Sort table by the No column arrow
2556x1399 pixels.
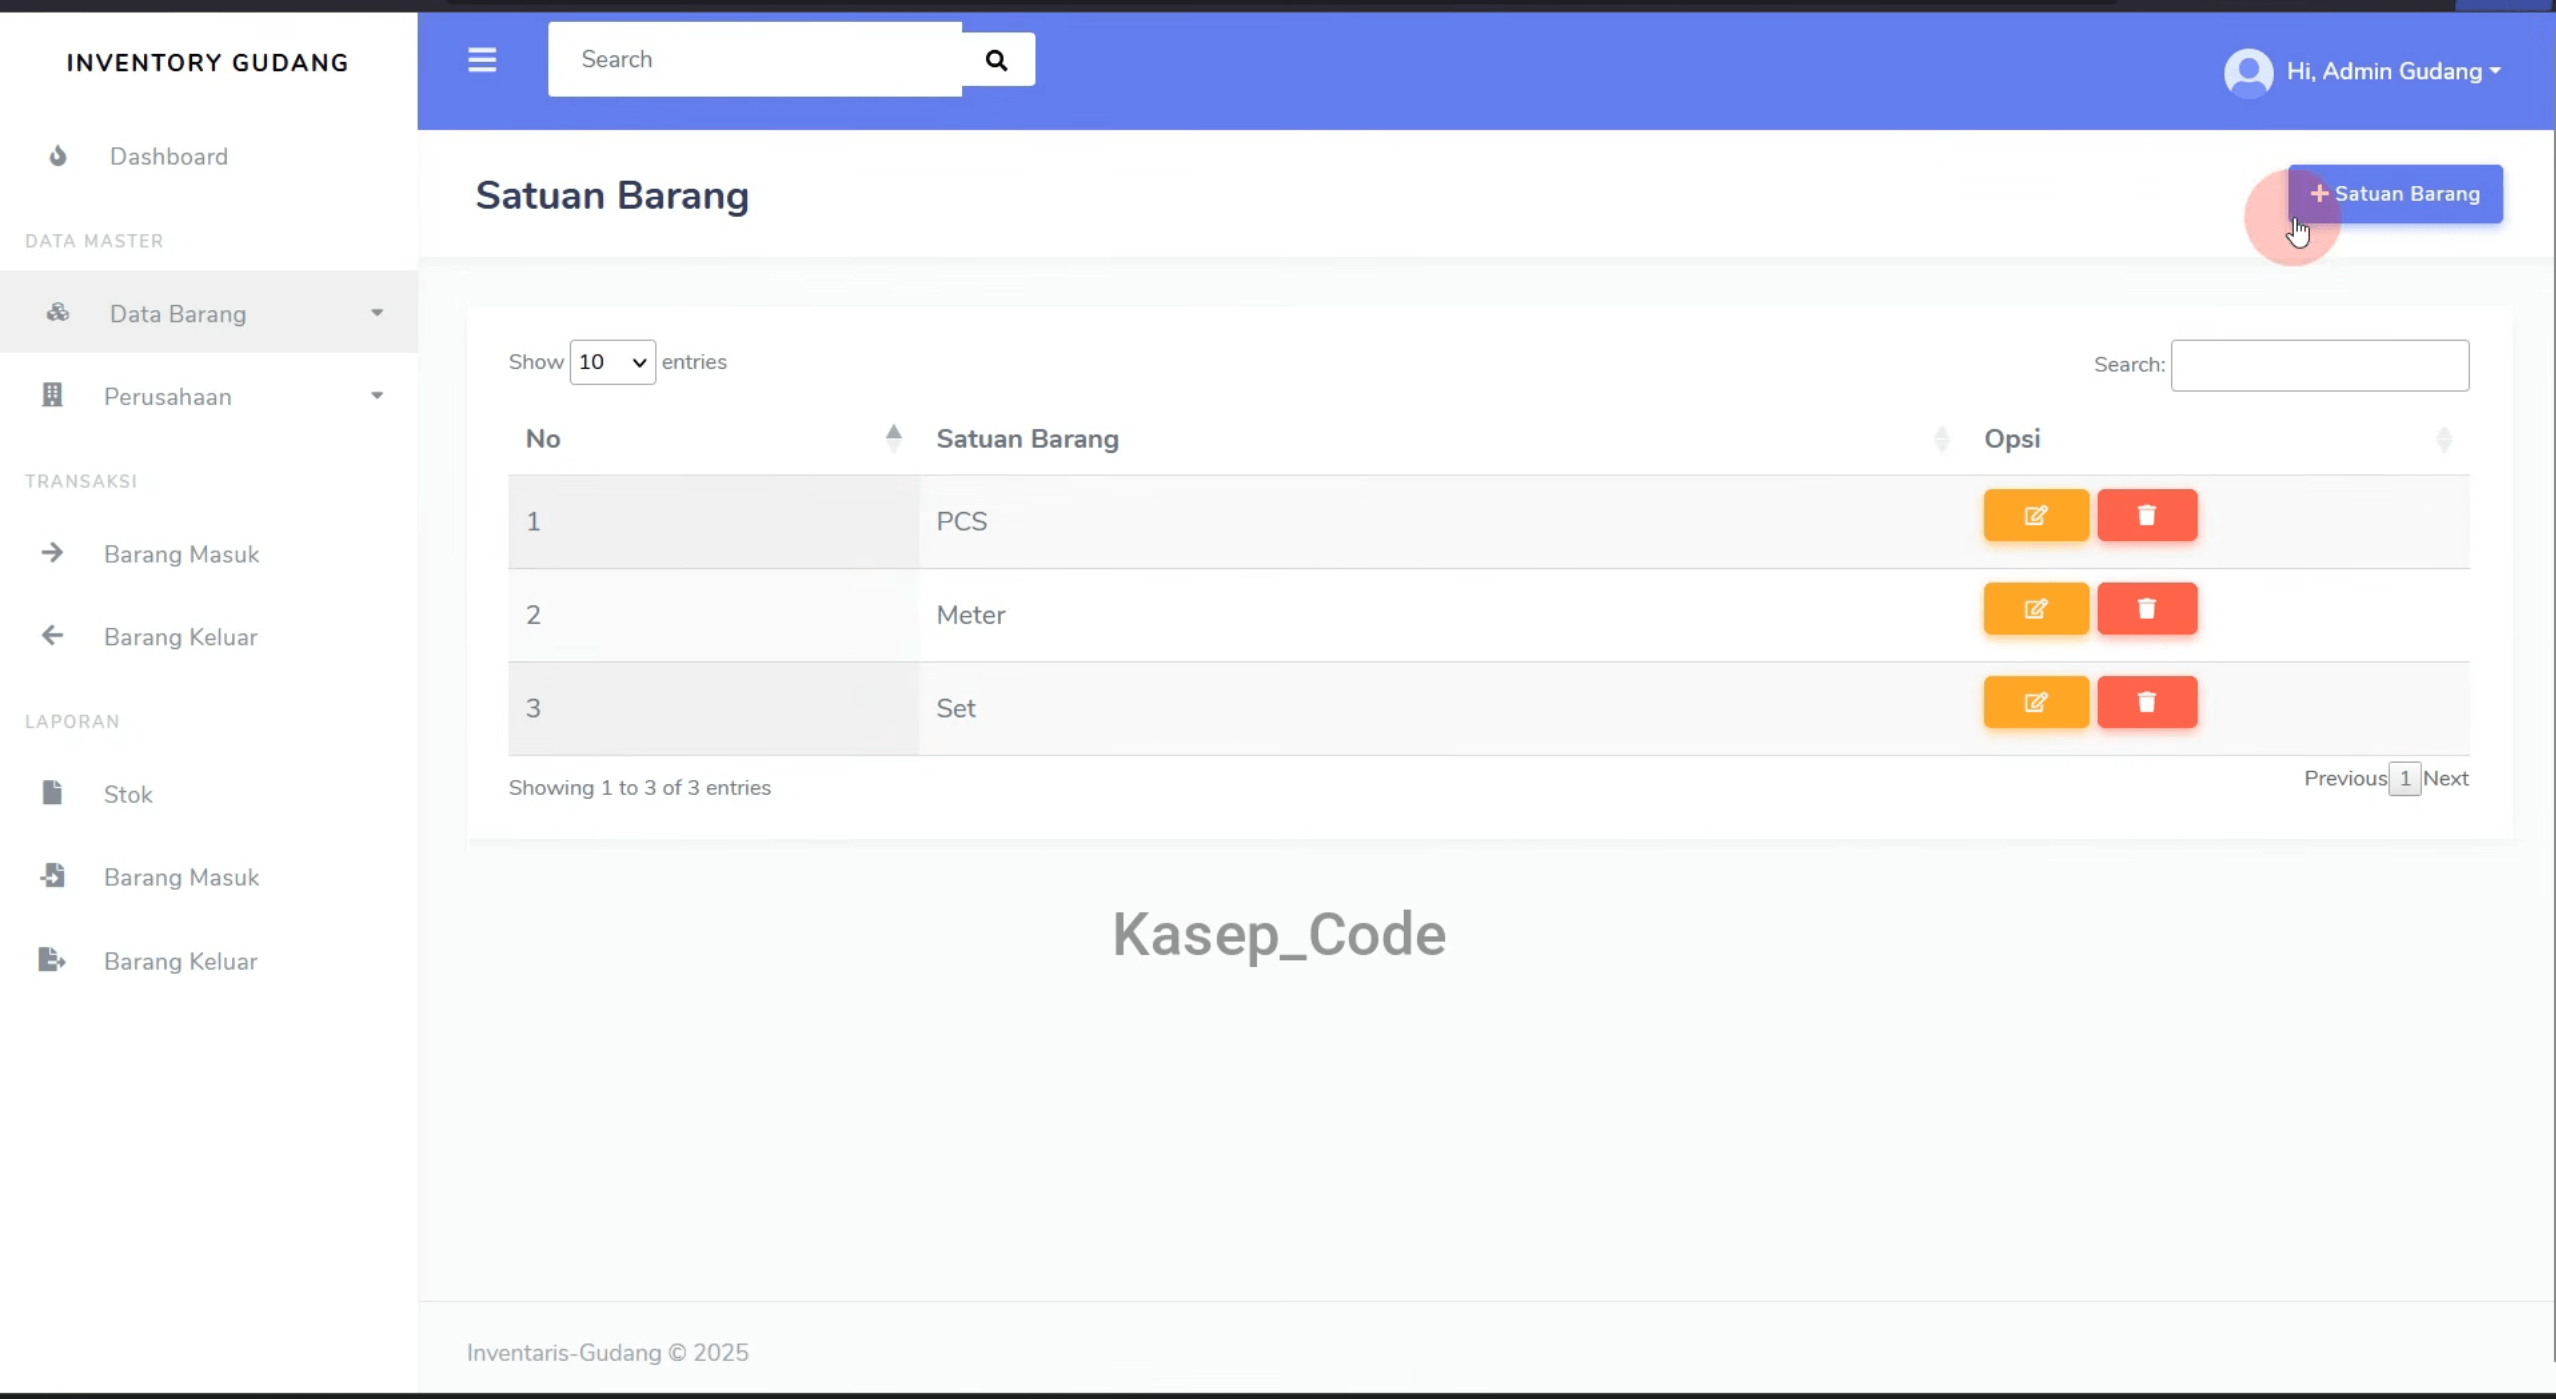coord(894,438)
